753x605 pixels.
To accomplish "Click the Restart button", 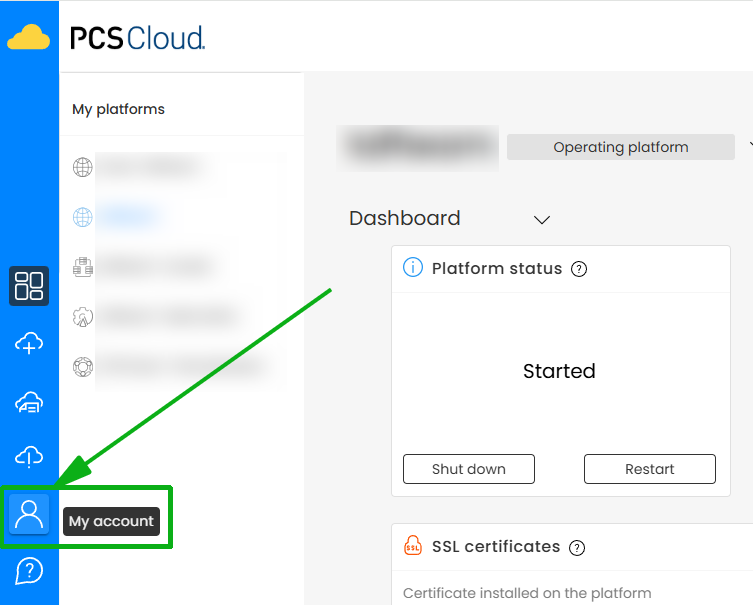I will 650,469.
